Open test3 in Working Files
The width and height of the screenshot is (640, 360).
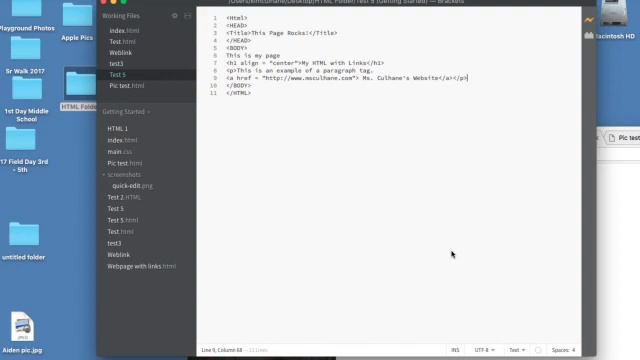[x=116, y=64]
